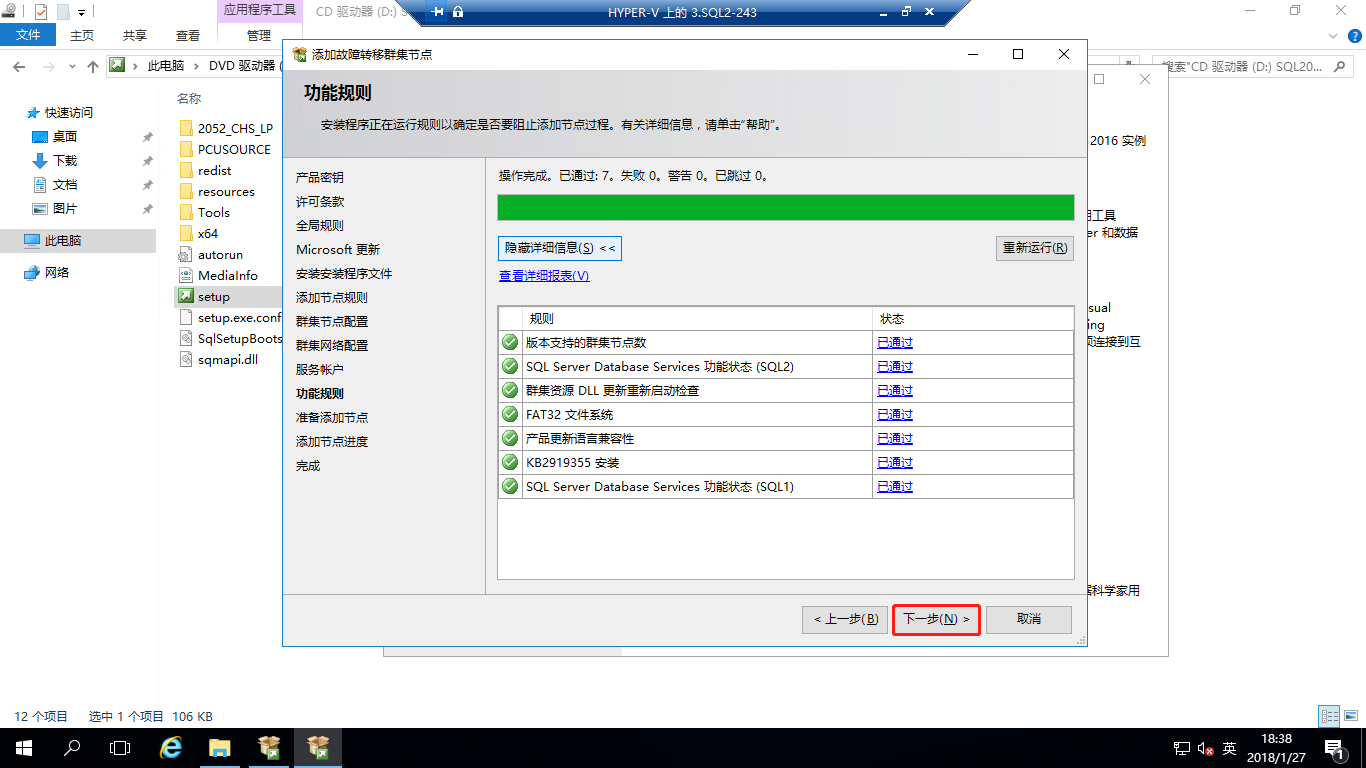Switch to the 主页 ribbon tab
Image resolution: width=1366 pixels, height=768 pixels.
pyautogui.click(x=82, y=35)
